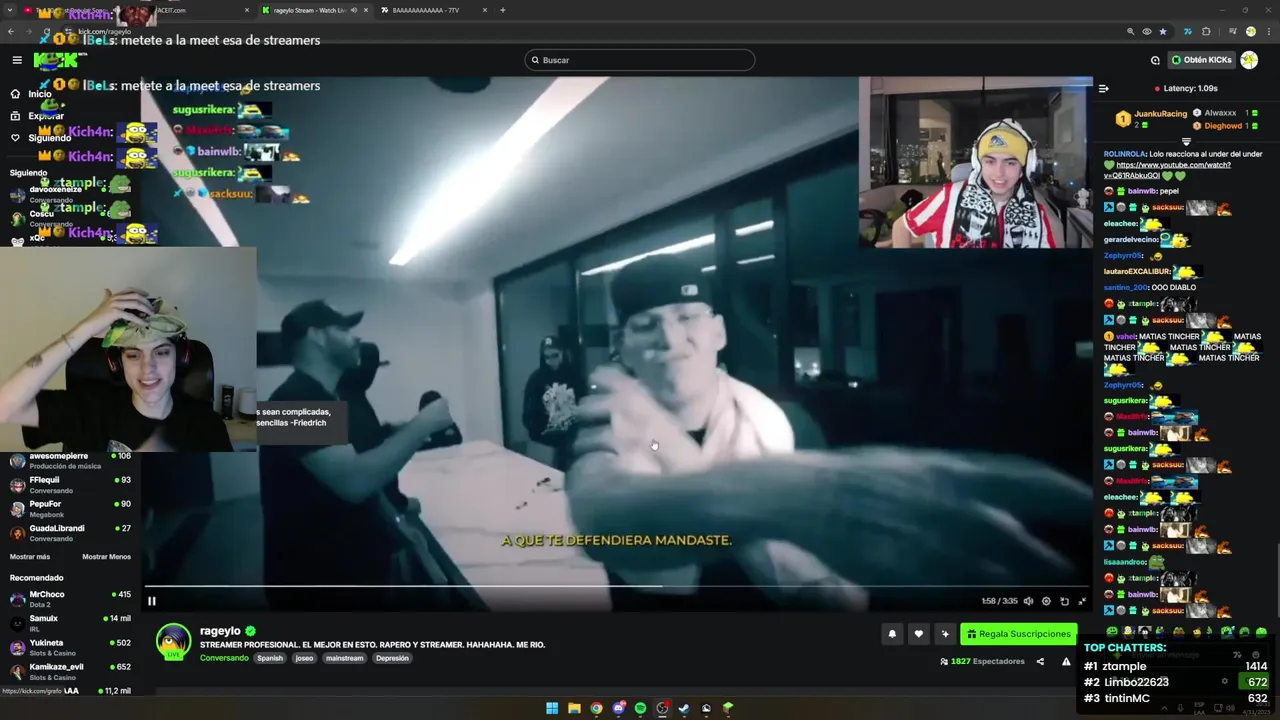The height and width of the screenshot is (720, 1280).
Task: Open Chrome from the taskbar
Action: click(596, 708)
